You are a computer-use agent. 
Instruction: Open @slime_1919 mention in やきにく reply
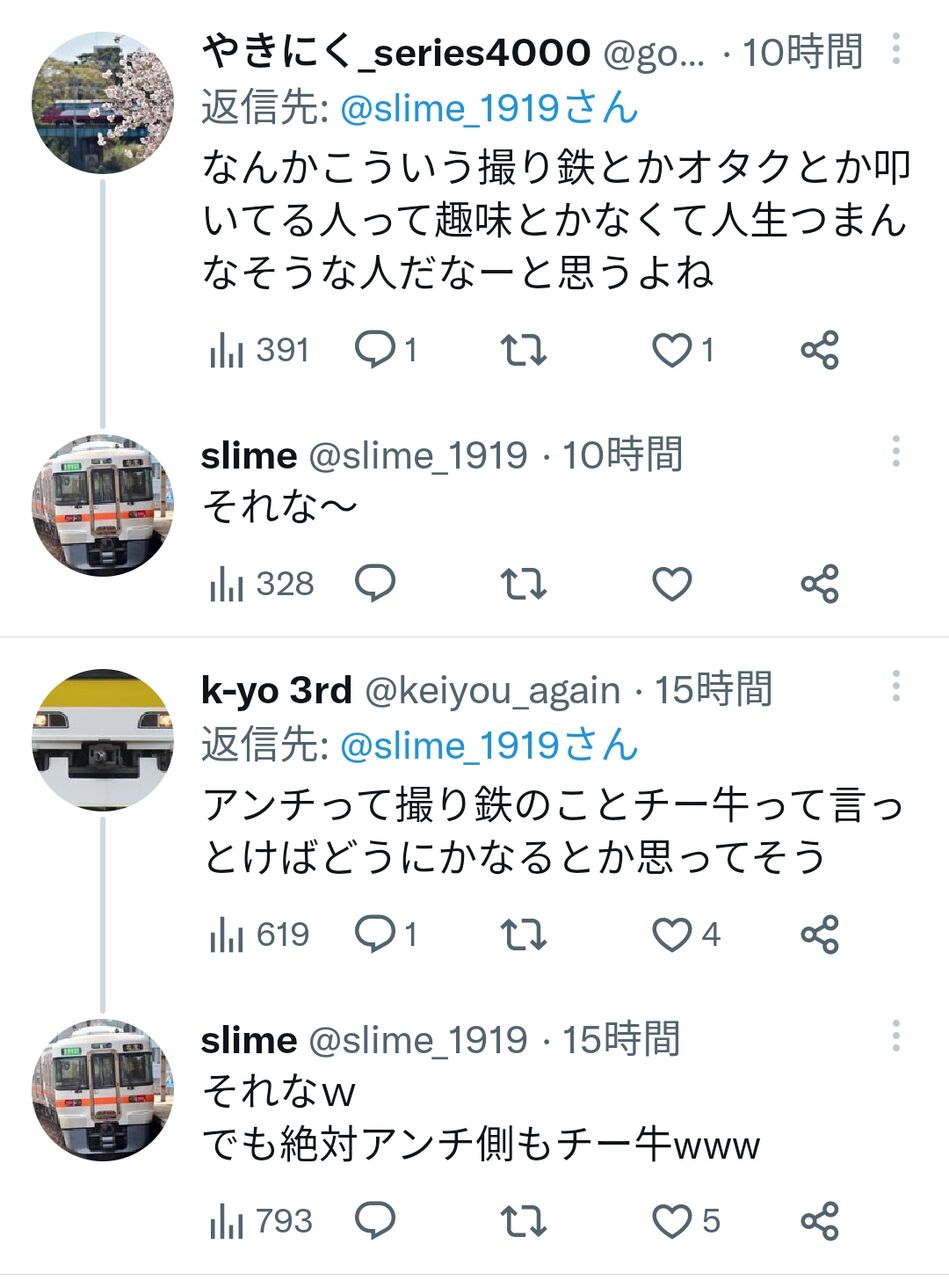[x=489, y=107]
